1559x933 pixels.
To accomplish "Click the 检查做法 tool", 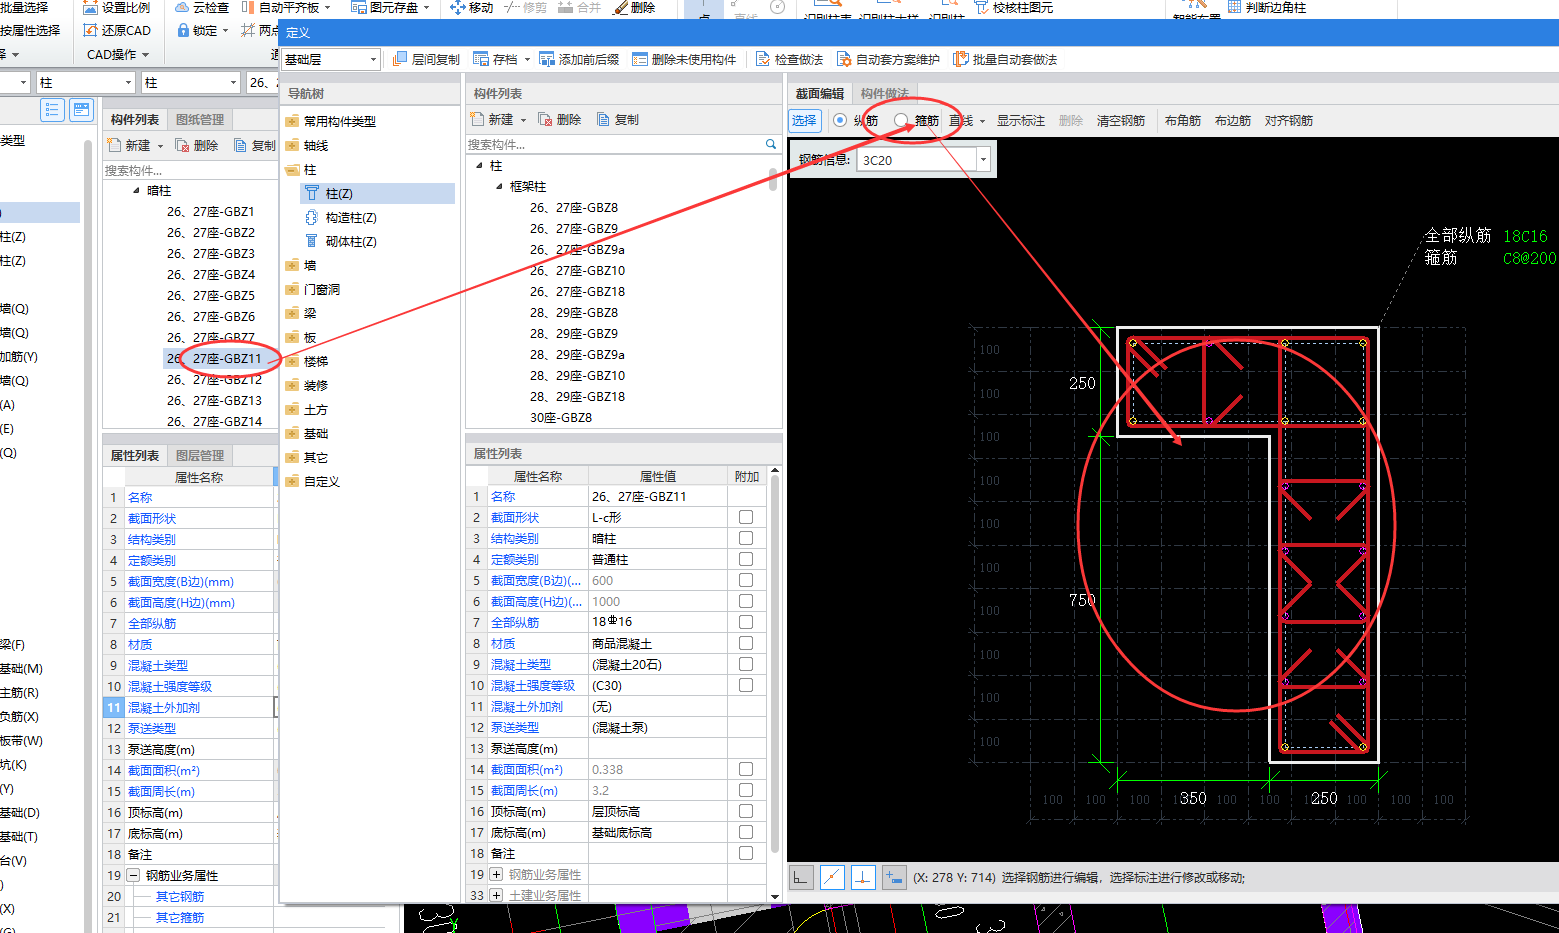I will 789,60.
